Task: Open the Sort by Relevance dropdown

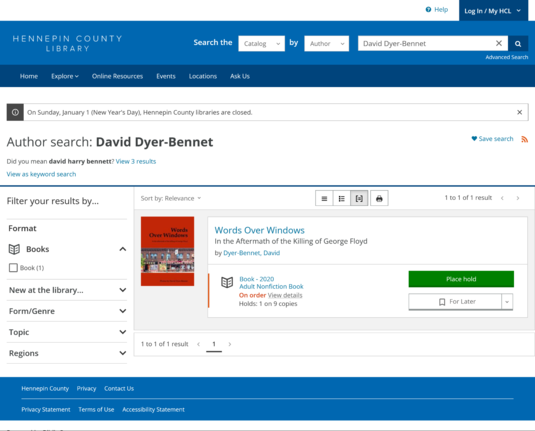Action: click(171, 198)
